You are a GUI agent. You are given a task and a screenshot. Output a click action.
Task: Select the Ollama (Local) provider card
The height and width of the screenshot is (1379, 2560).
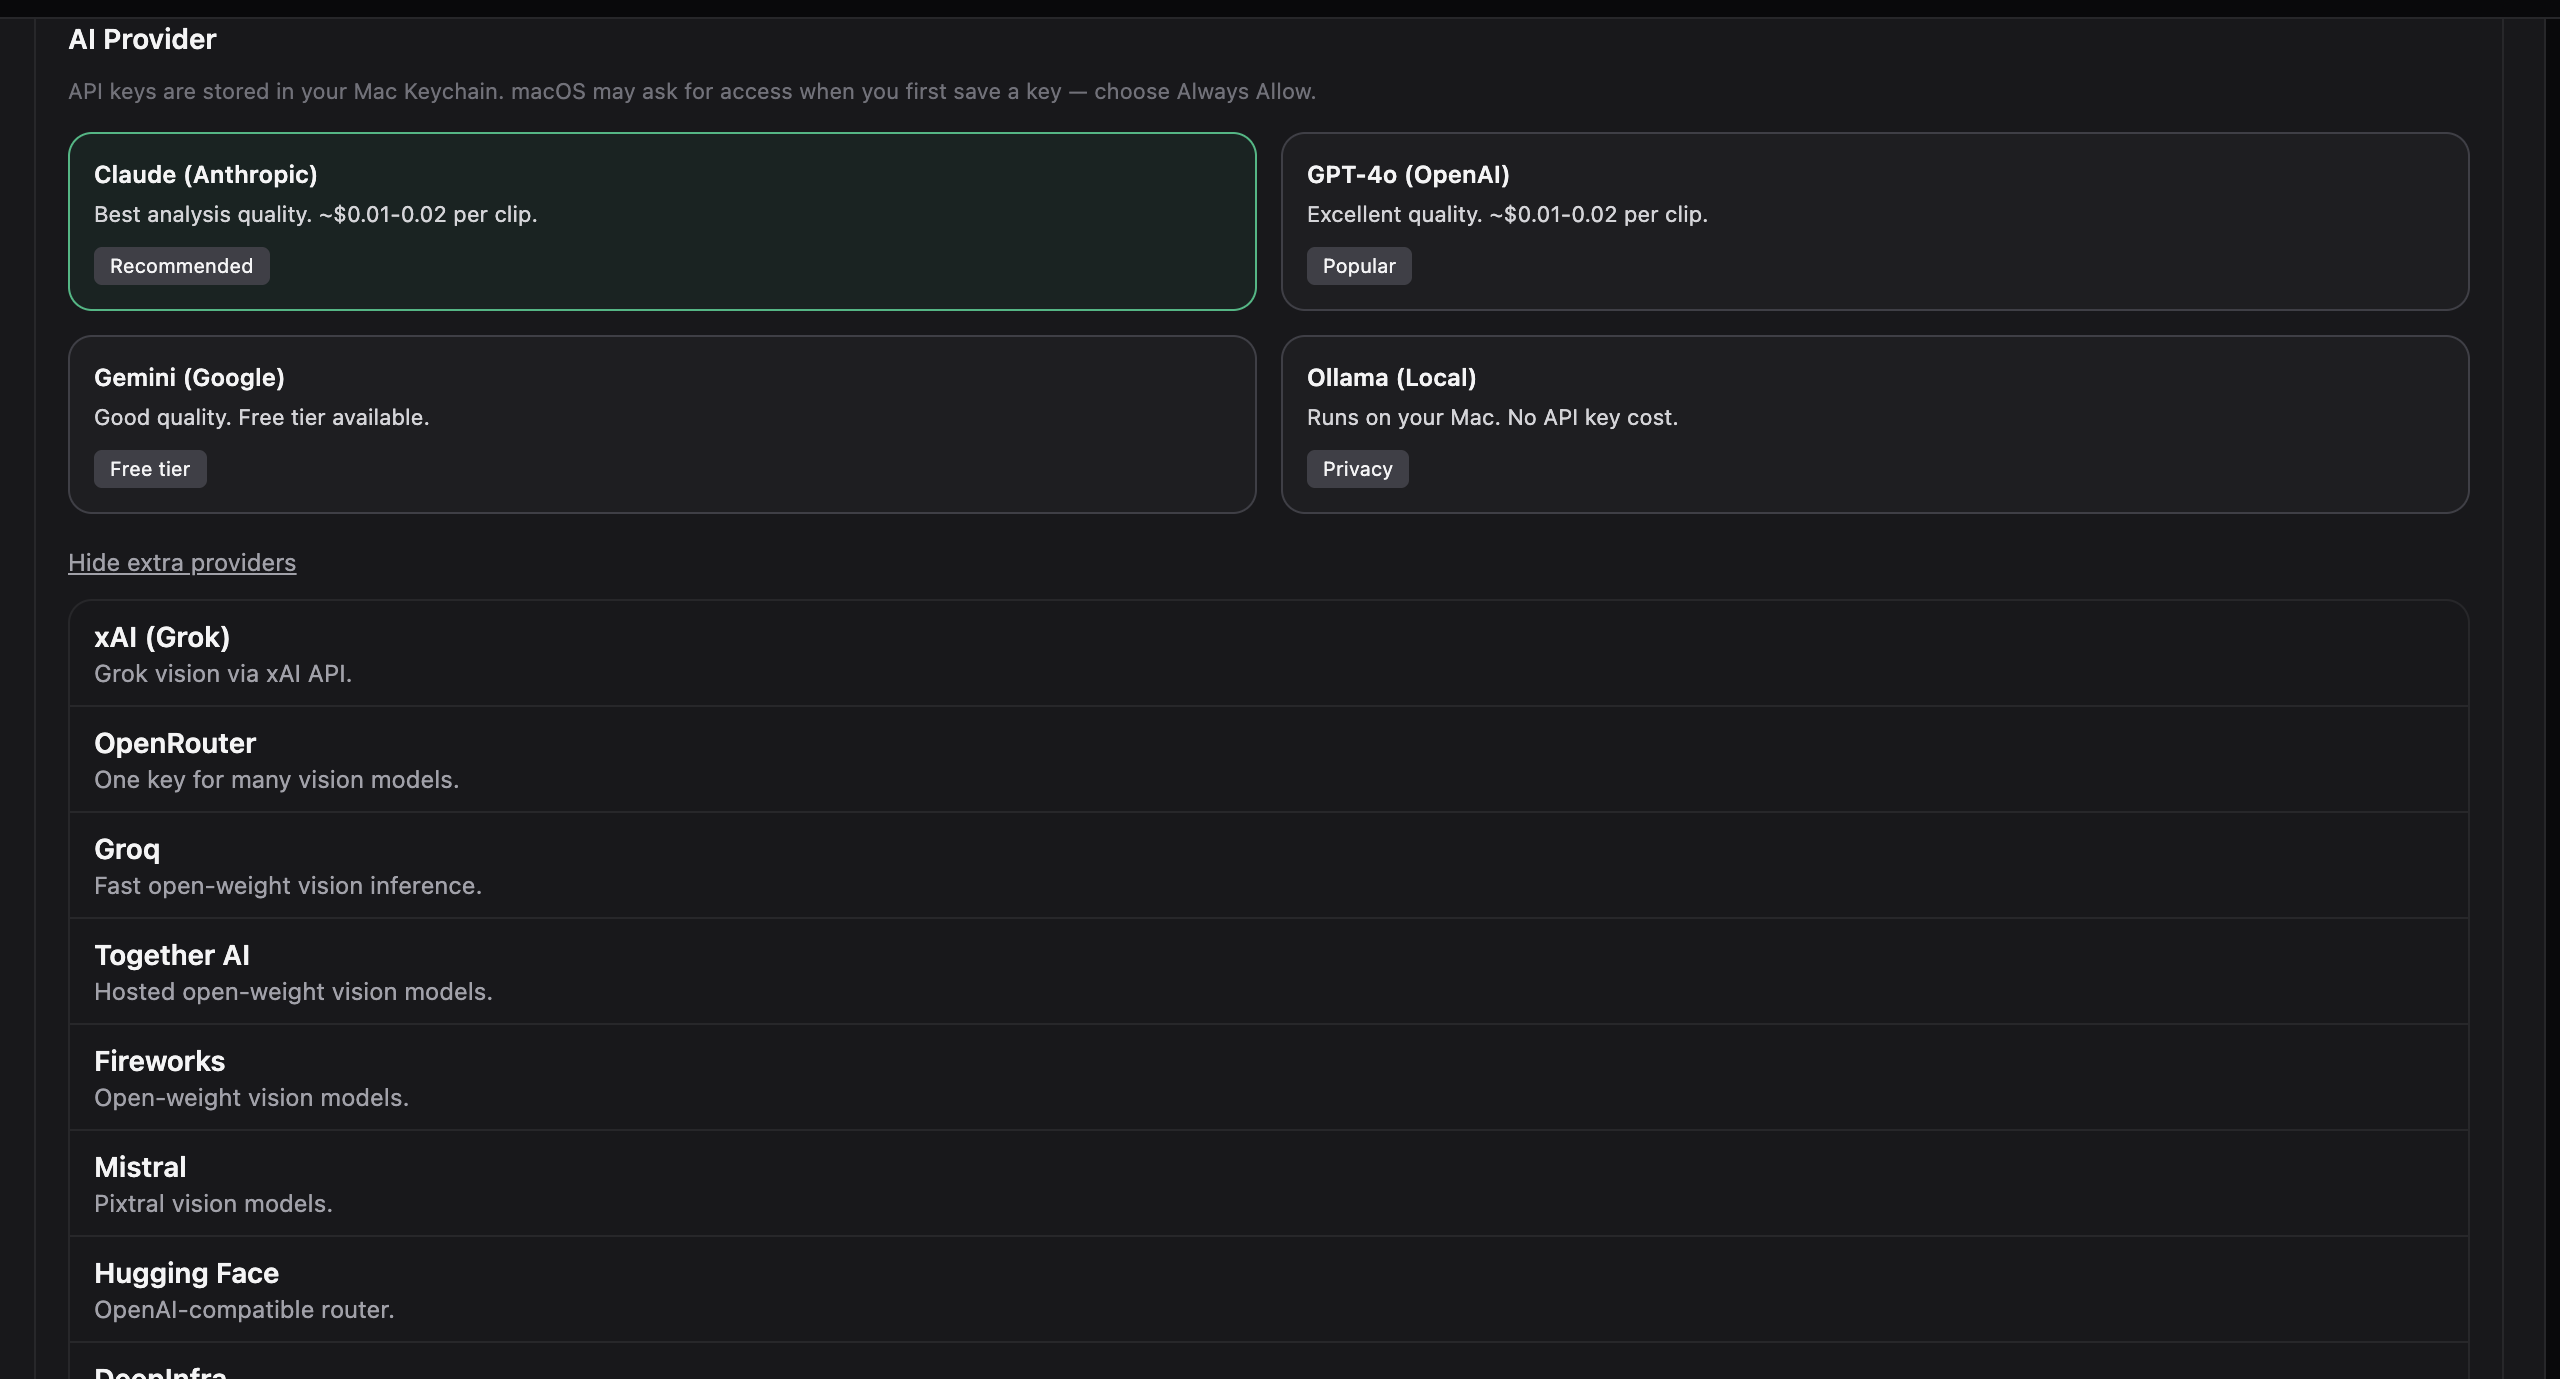coord(1875,424)
